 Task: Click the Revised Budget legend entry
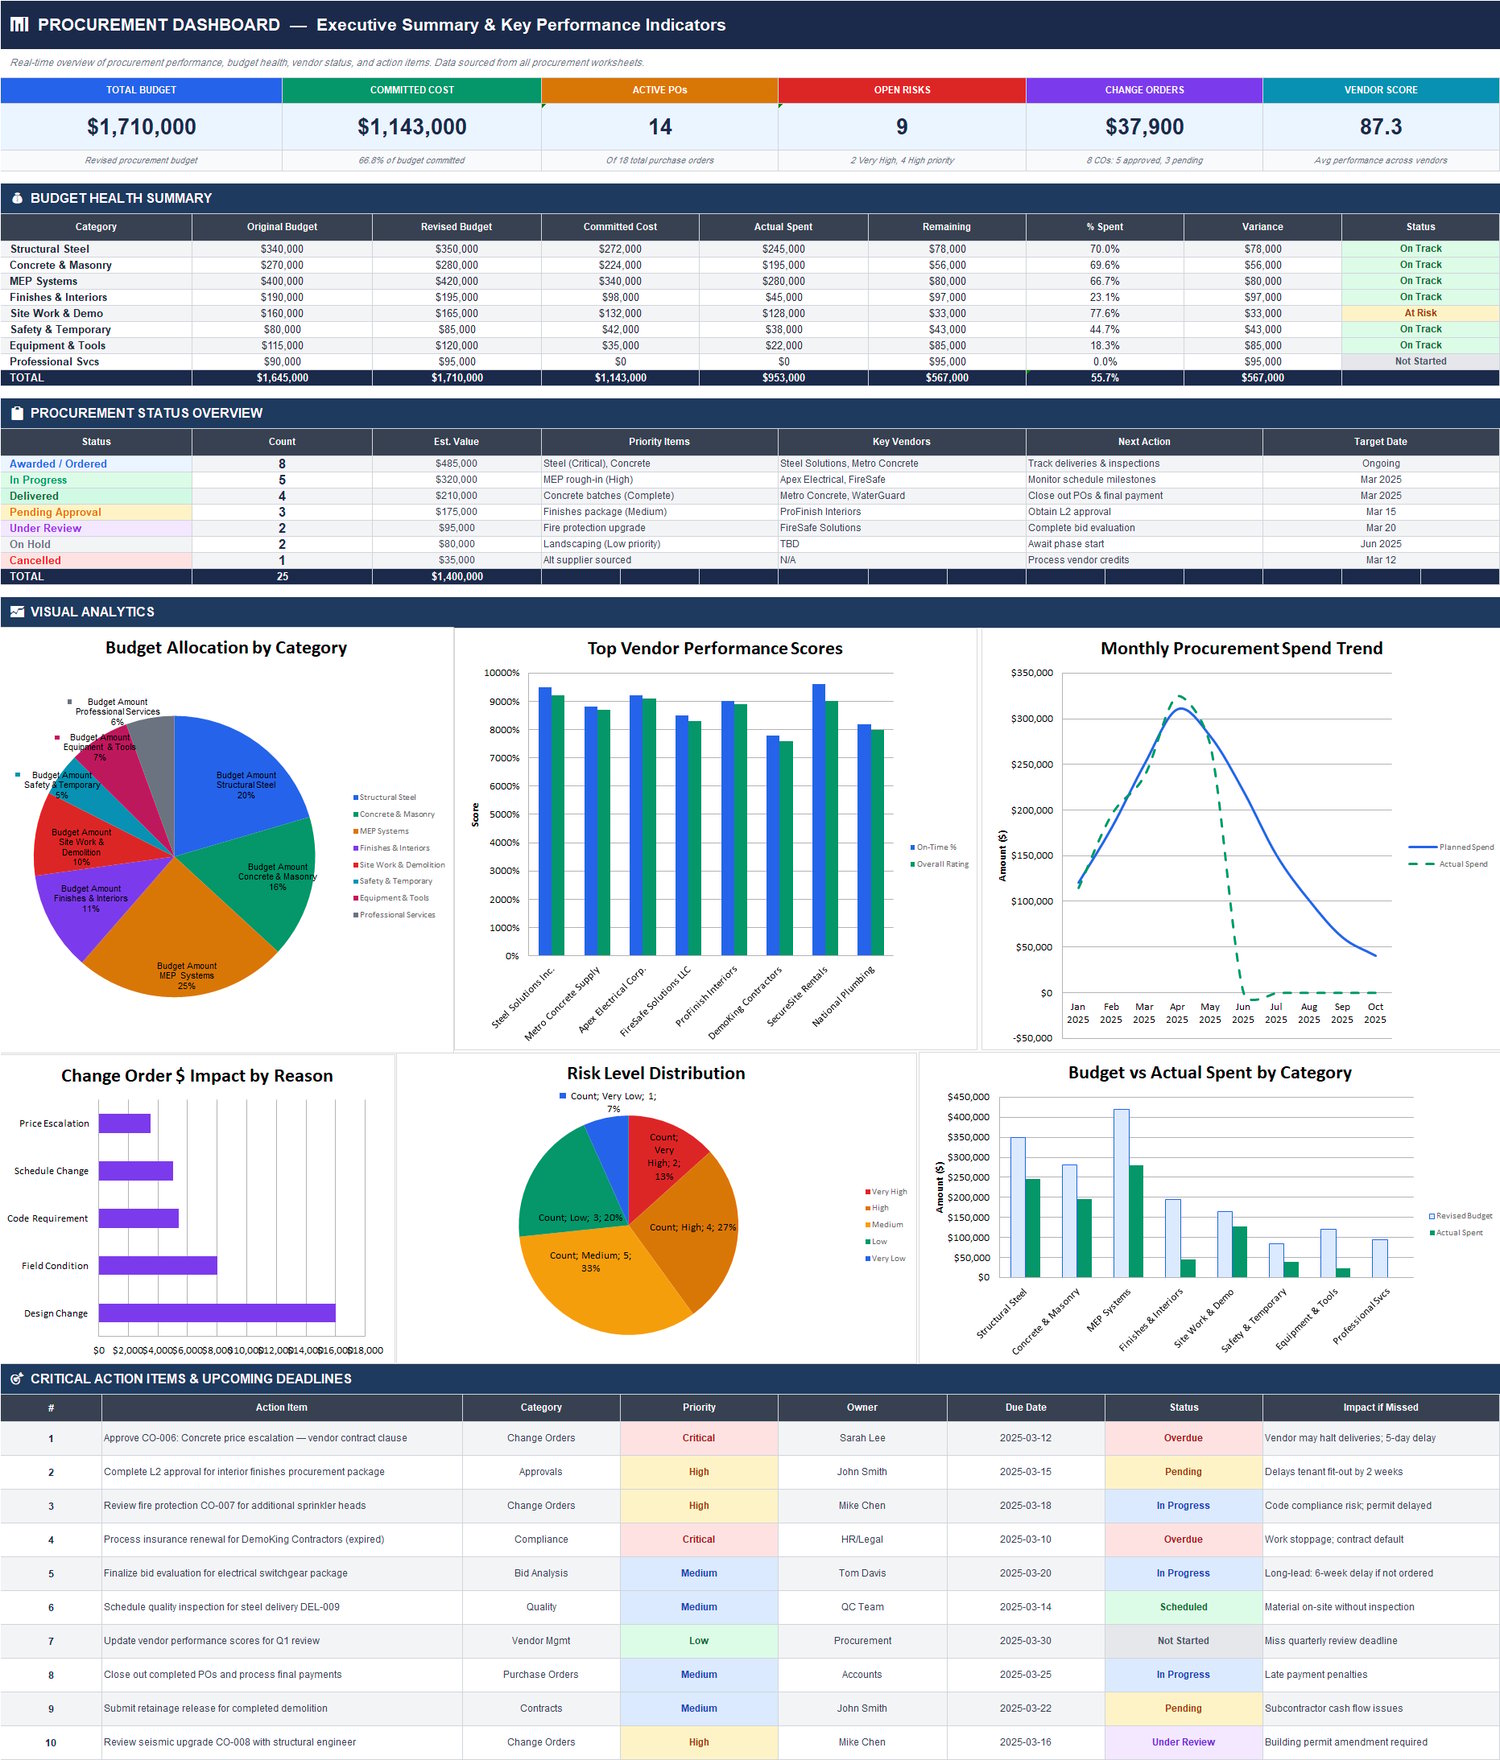point(1461,1216)
